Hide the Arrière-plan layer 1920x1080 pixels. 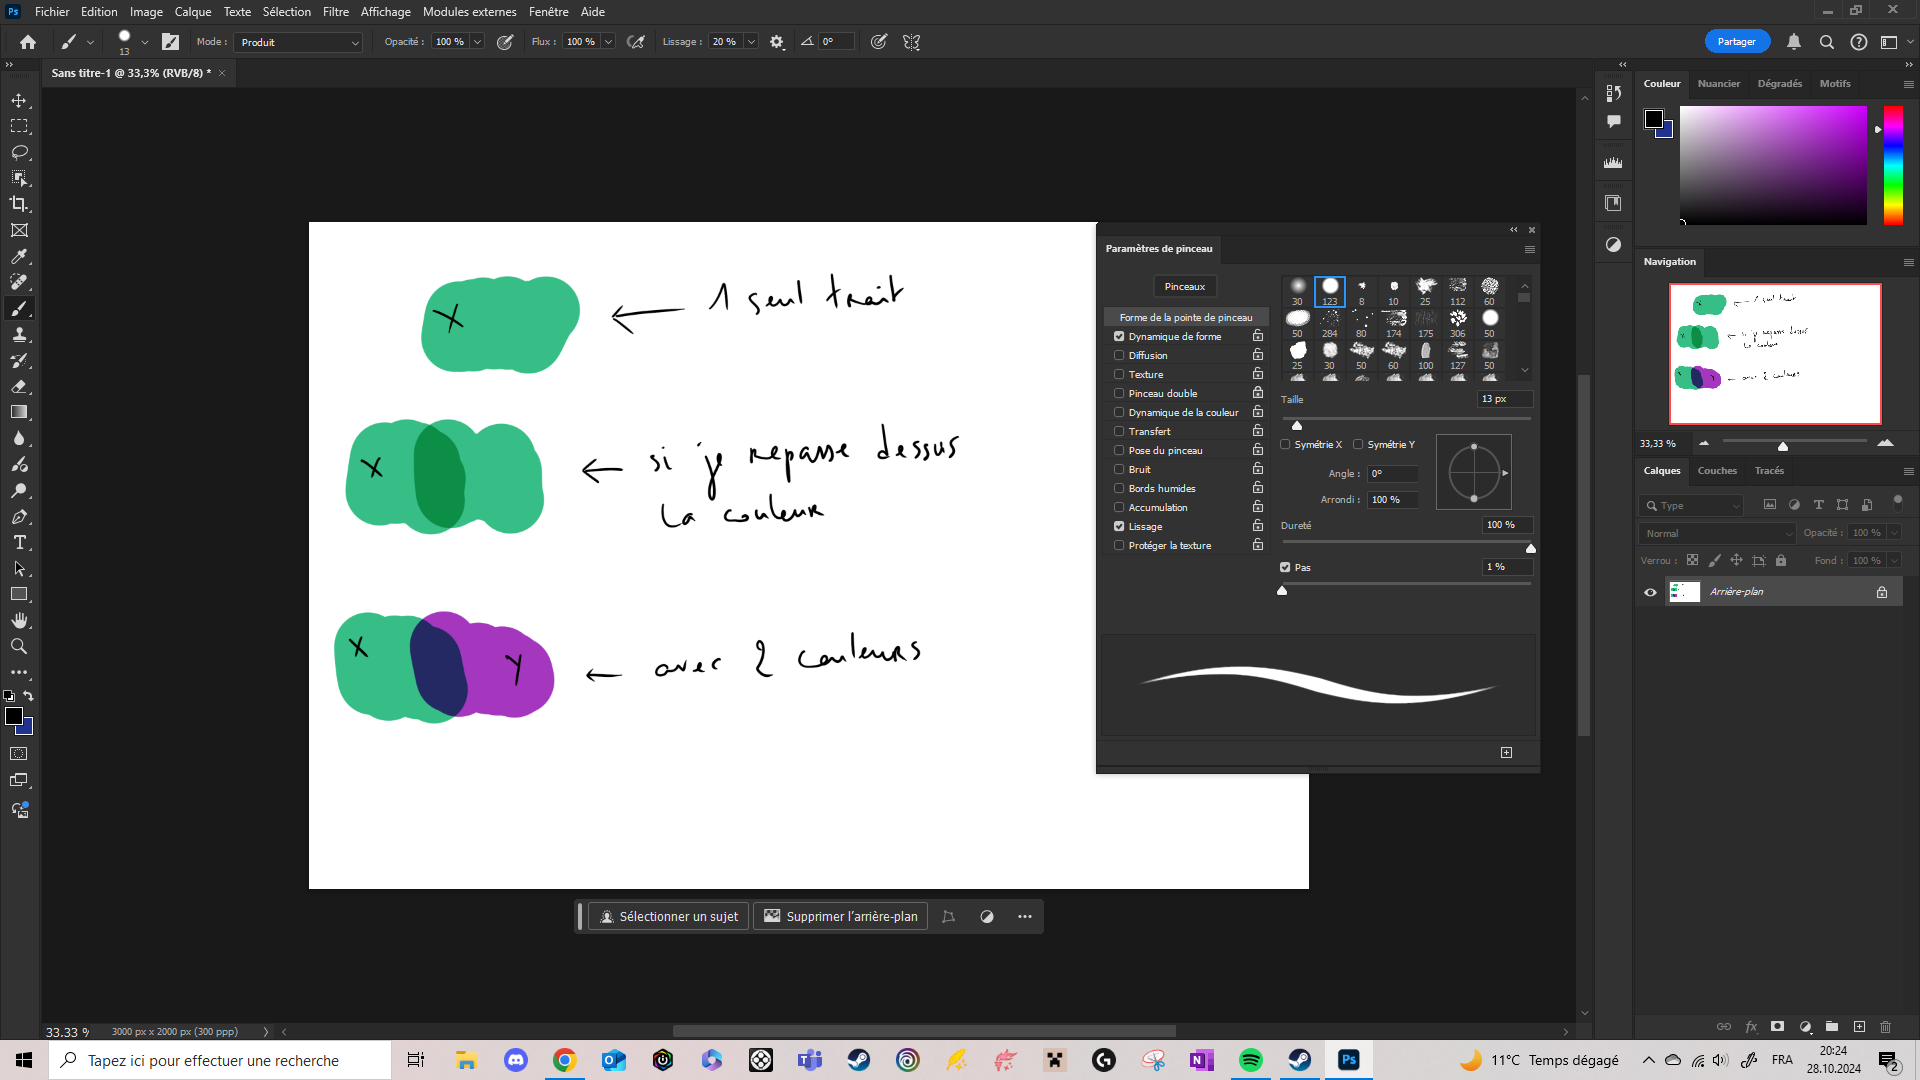pos(1650,592)
